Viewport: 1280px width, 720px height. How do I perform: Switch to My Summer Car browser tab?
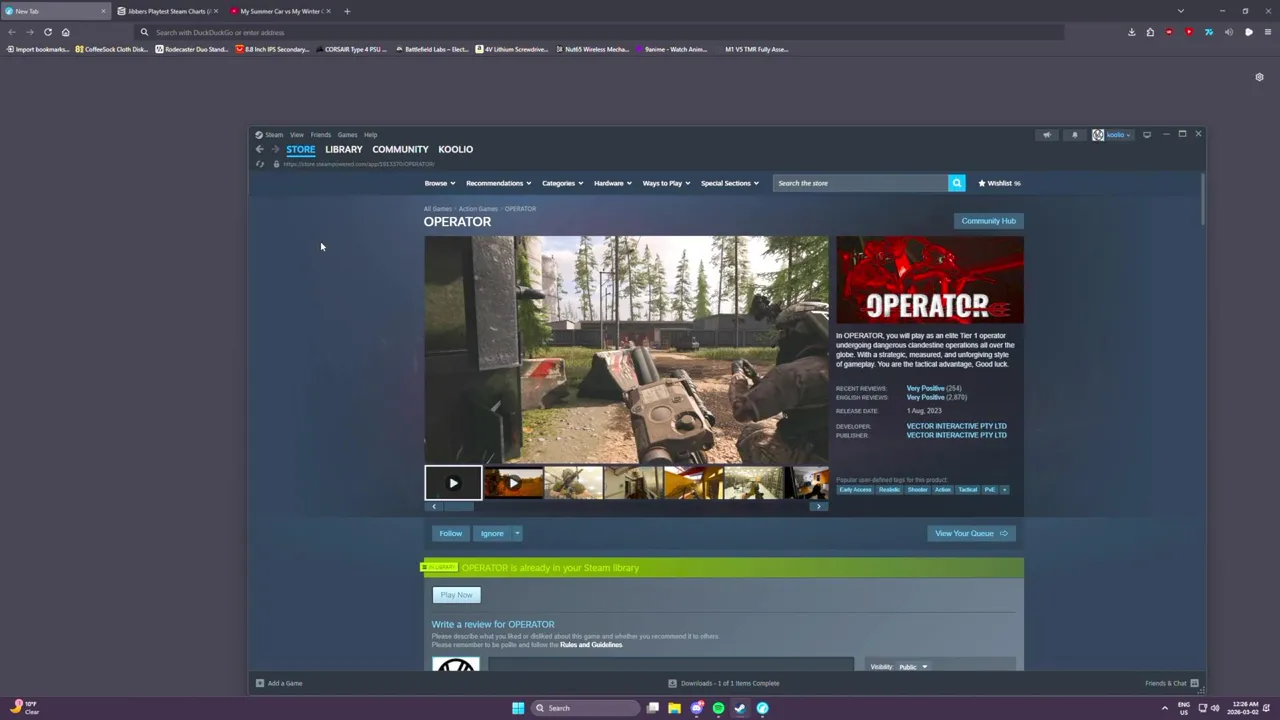[x=280, y=11]
